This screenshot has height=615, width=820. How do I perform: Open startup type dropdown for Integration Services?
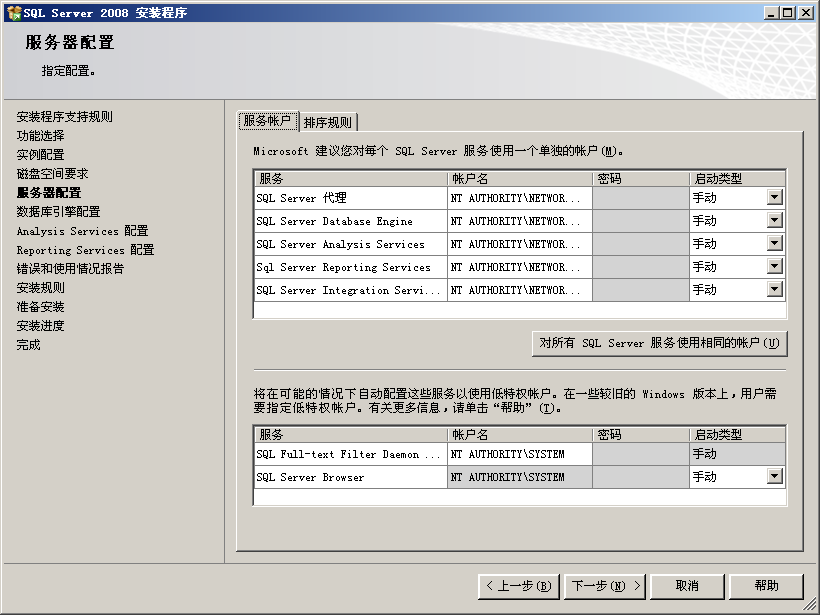pos(775,290)
